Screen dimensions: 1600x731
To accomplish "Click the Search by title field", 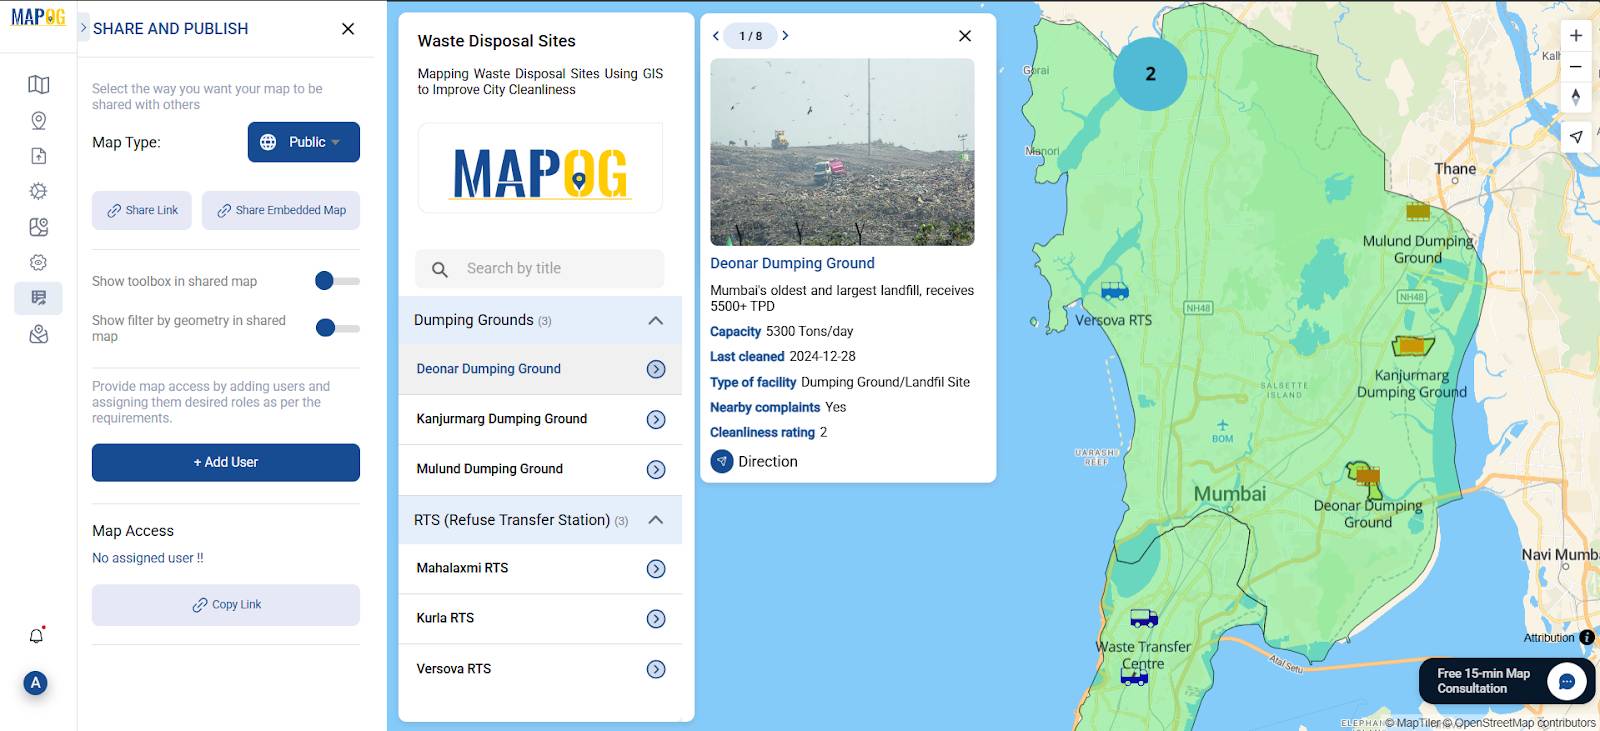I will tap(540, 269).
